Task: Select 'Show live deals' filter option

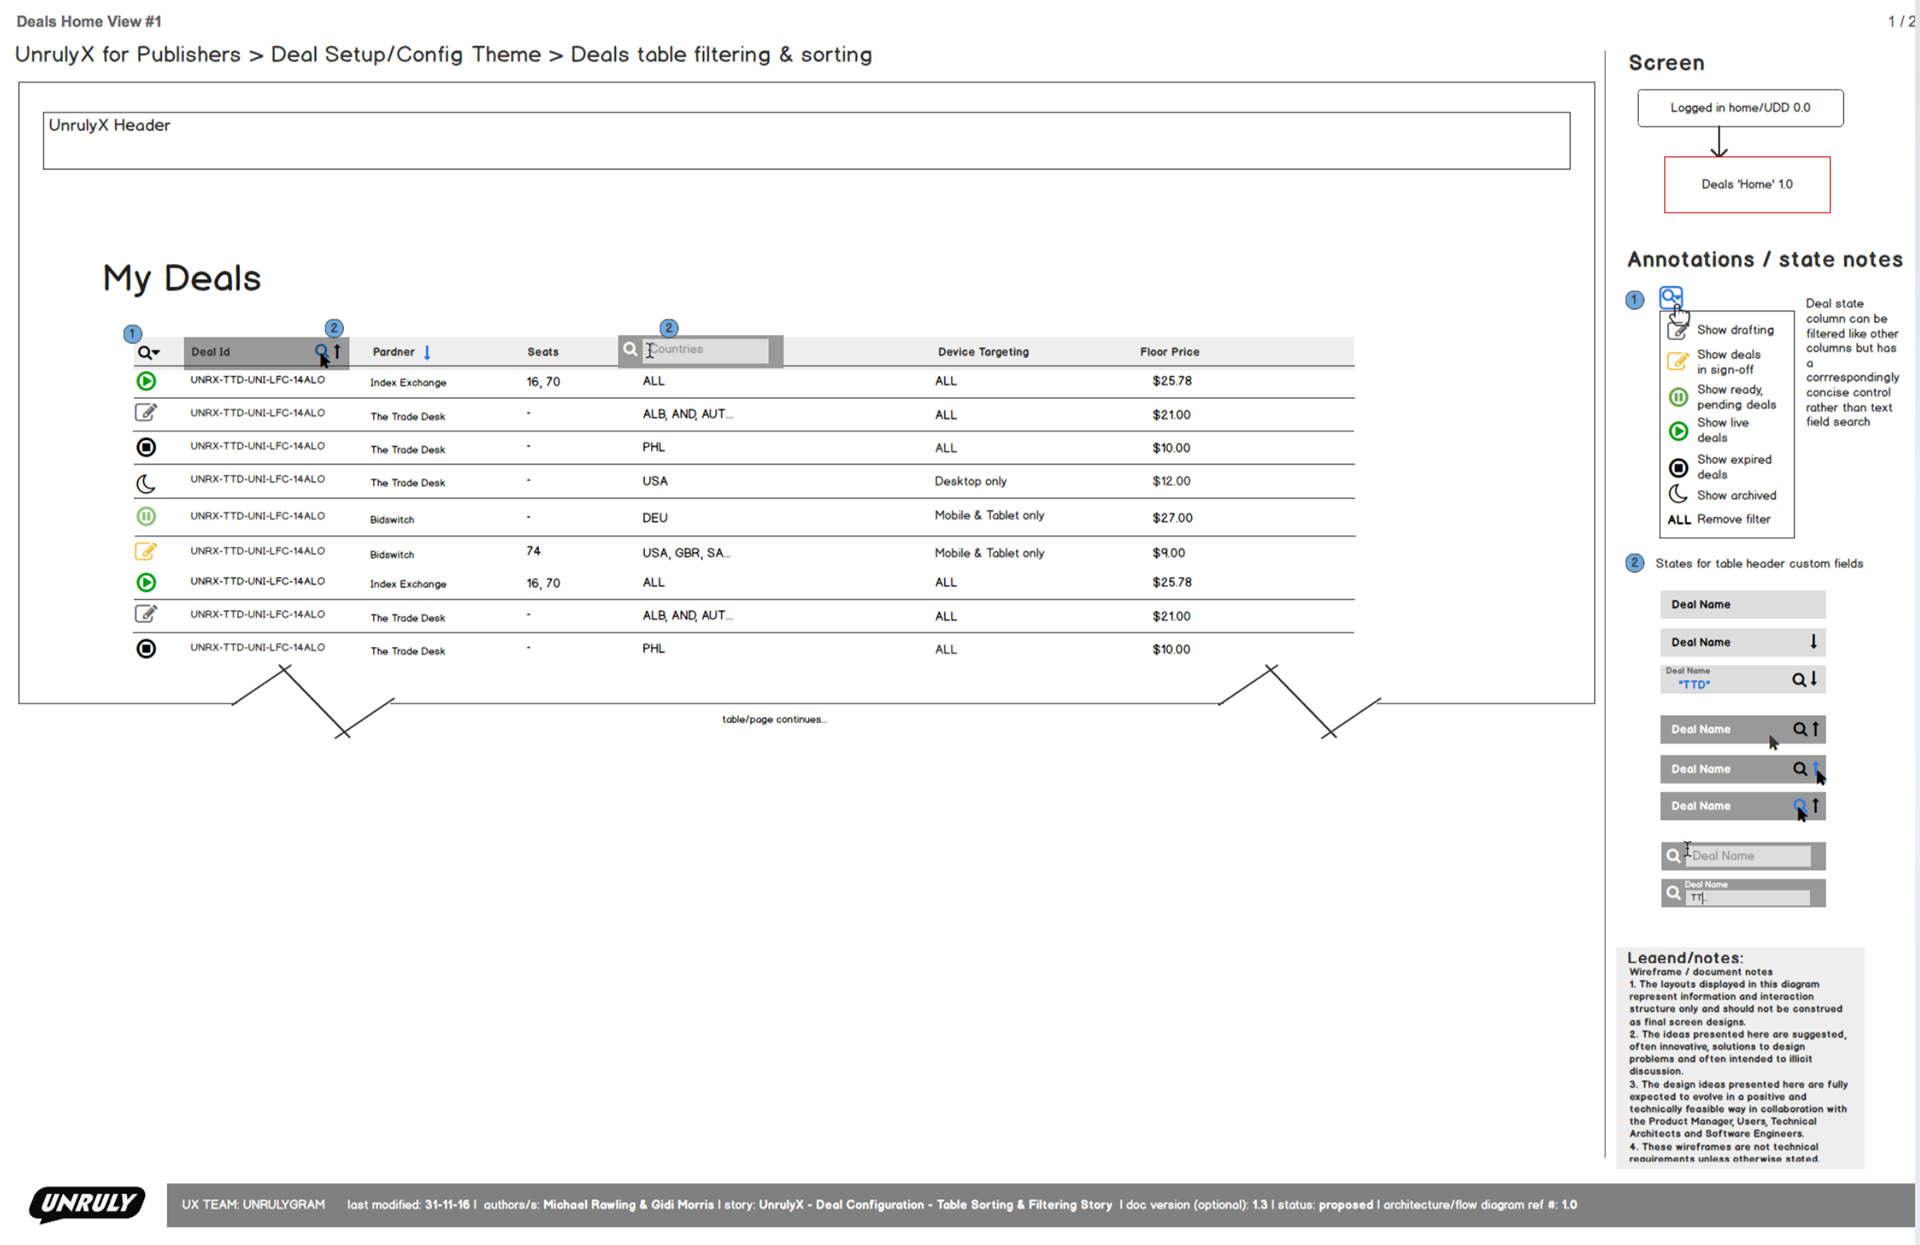Action: pyautogui.click(x=1722, y=430)
